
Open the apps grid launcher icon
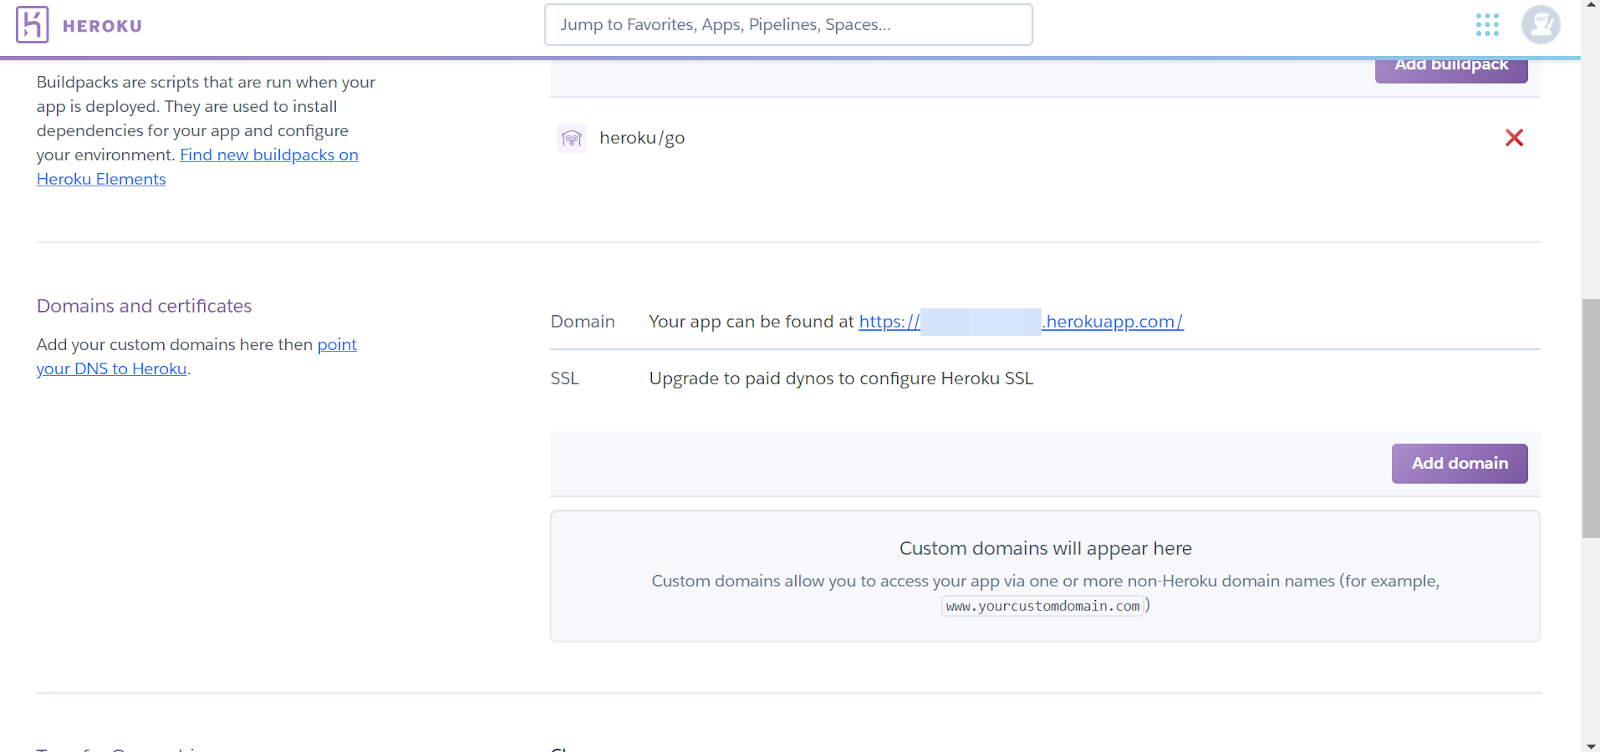tap(1487, 25)
